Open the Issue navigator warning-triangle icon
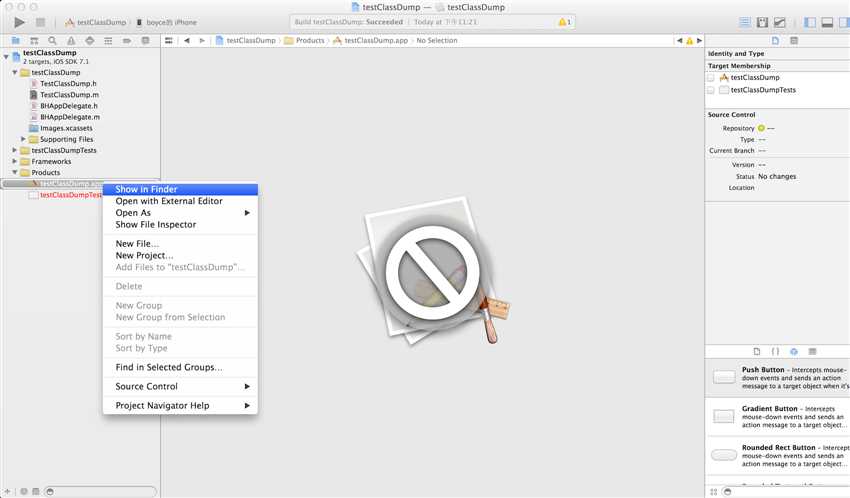Image resolution: width=850 pixels, height=498 pixels. pos(71,41)
